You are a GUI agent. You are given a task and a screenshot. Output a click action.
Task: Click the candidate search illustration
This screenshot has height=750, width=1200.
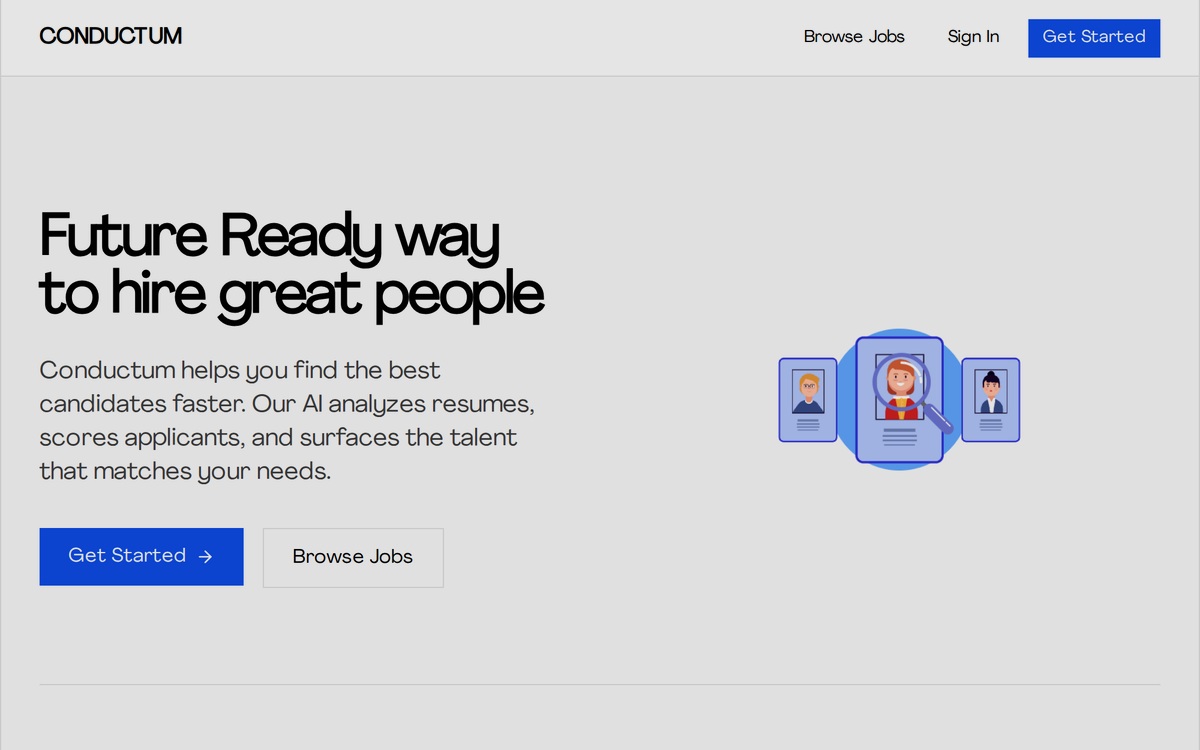coord(899,400)
